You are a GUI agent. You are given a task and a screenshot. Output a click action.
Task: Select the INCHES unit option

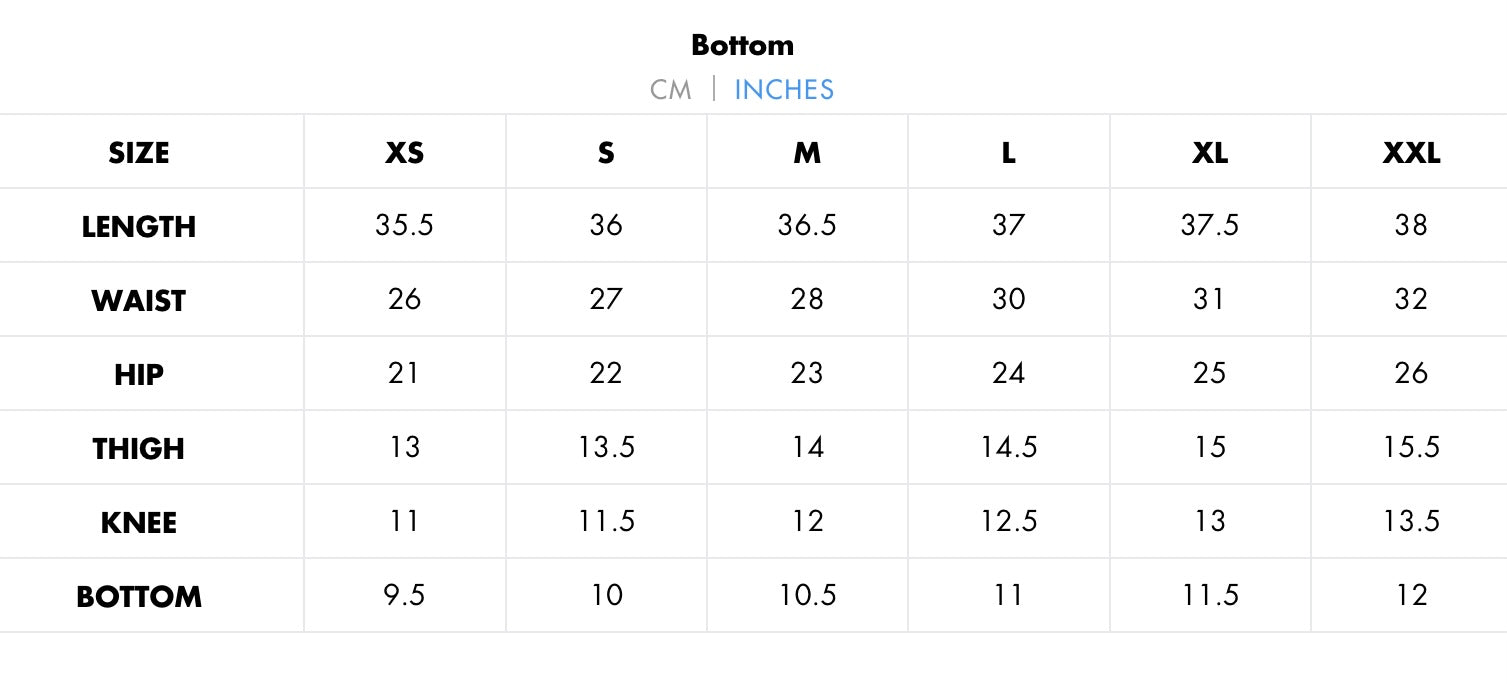coord(784,90)
